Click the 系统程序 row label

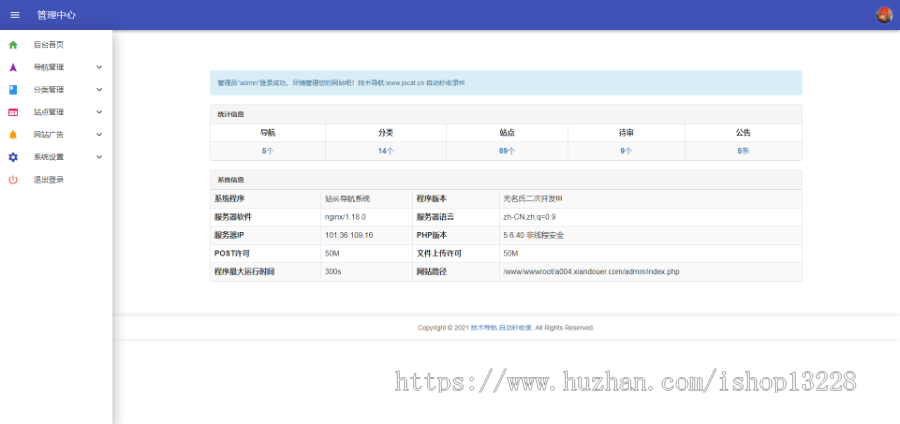(x=265, y=199)
